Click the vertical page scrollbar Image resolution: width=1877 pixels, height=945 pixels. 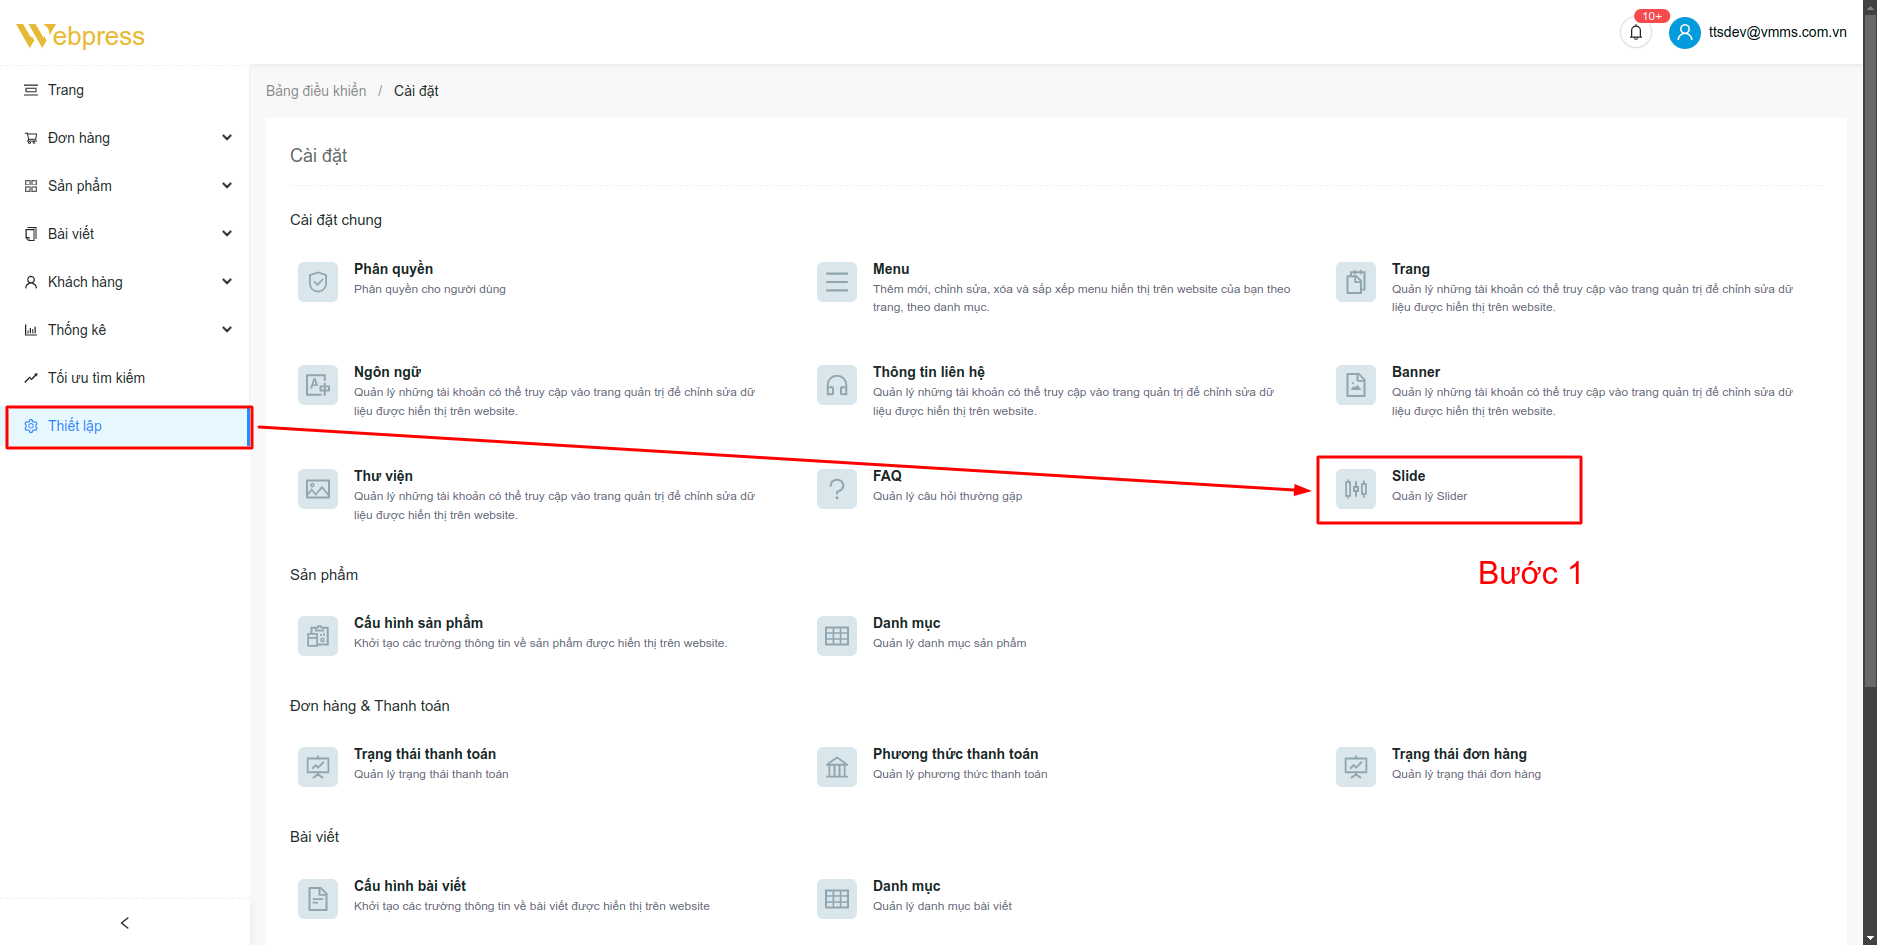pyautogui.click(x=1869, y=400)
